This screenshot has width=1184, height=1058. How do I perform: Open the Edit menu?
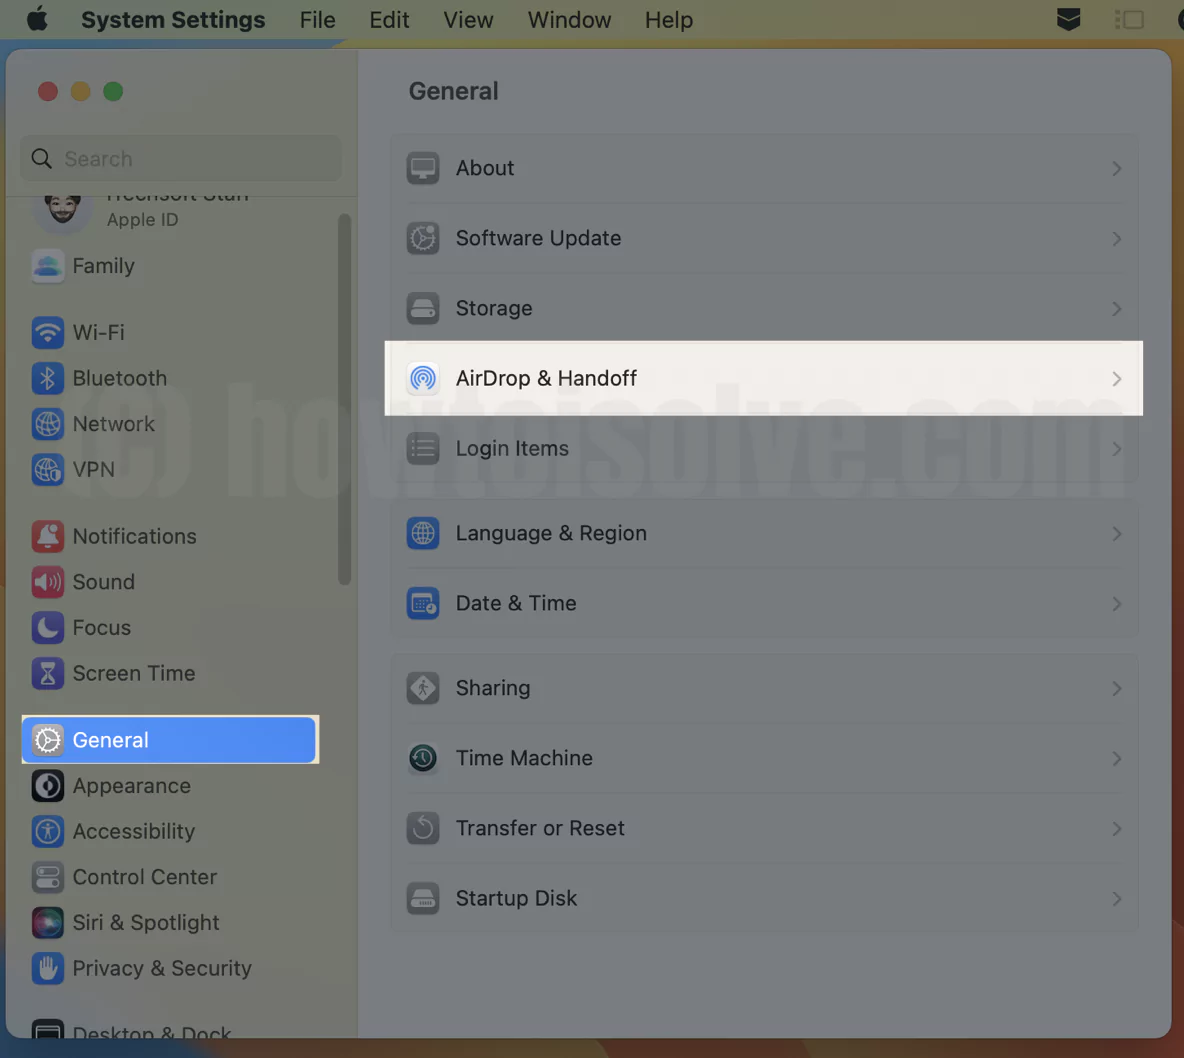click(x=389, y=20)
